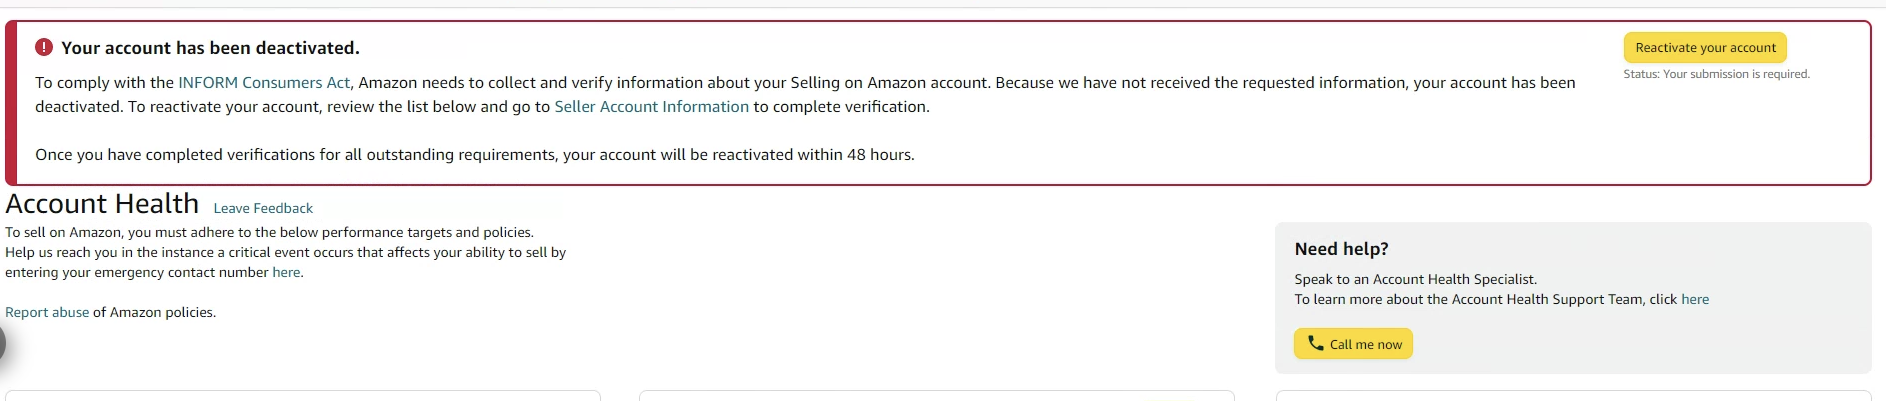Image resolution: width=1886 pixels, height=401 pixels.
Task: Click the 'reactivated within 48 hours' sentence
Action: [x=475, y=154]
